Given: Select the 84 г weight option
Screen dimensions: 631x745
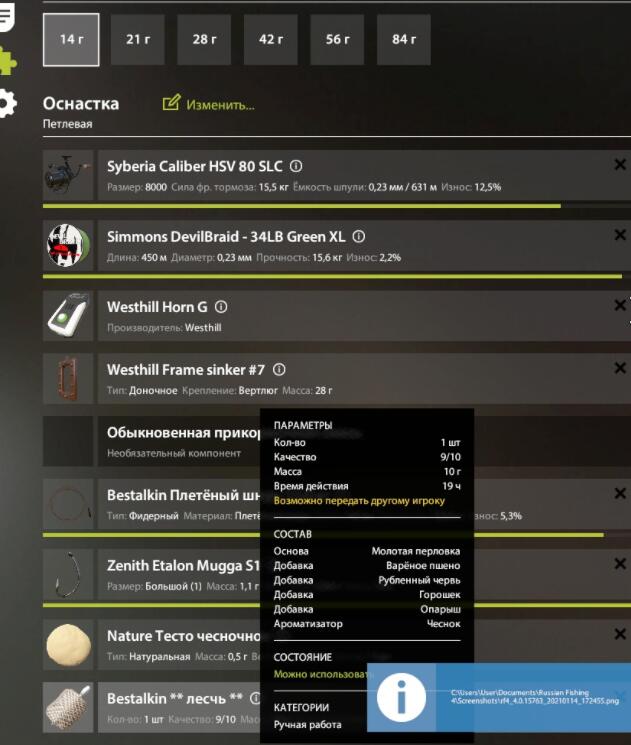Looking at the screenshot, I should coord(404,39).
